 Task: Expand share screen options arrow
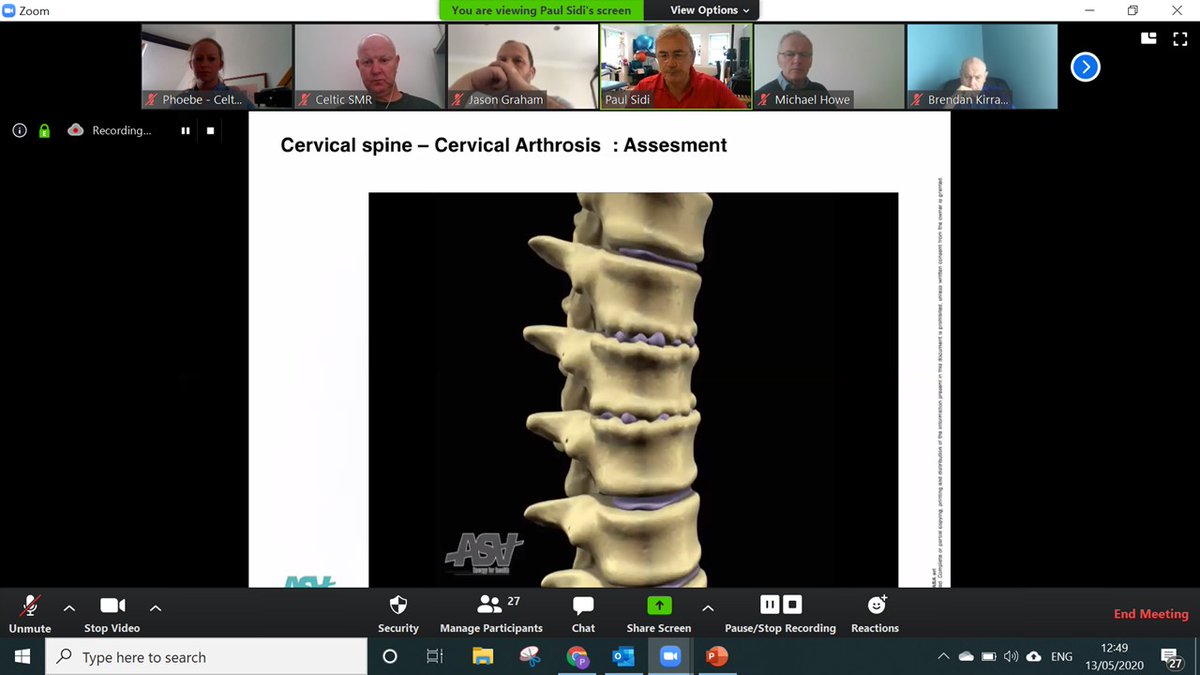708,607
